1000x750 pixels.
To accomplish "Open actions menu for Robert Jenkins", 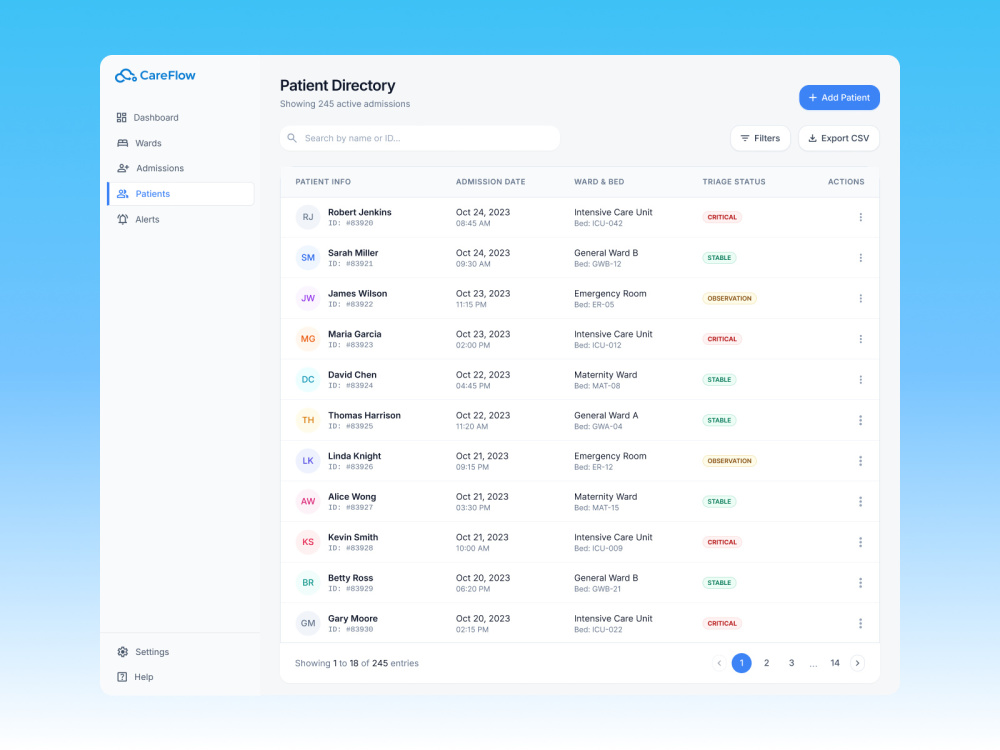I will (x=860, y=217).
